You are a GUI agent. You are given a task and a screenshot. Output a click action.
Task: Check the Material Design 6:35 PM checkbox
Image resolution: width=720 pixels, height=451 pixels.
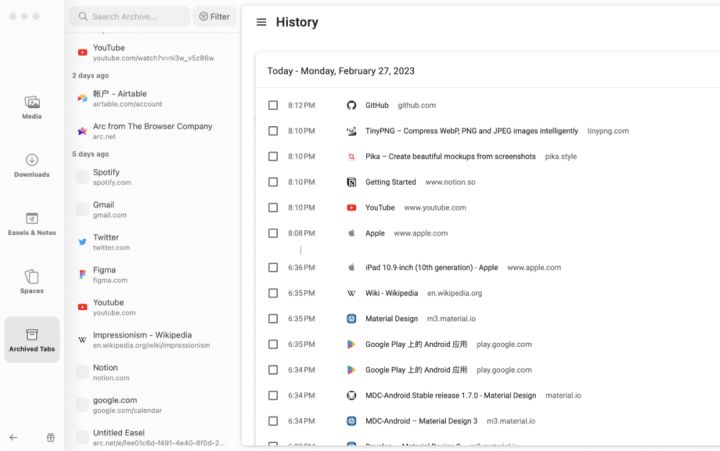click(x=273, y=319)
